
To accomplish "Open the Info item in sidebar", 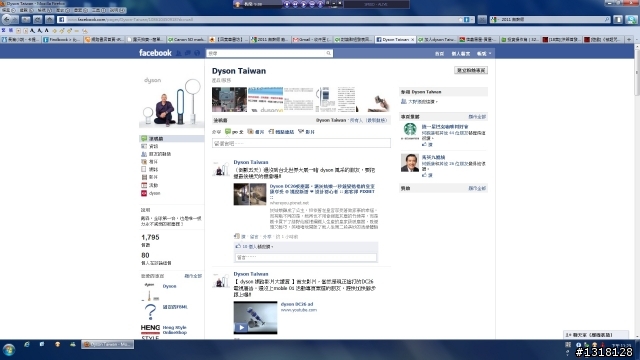I will 149,146.
